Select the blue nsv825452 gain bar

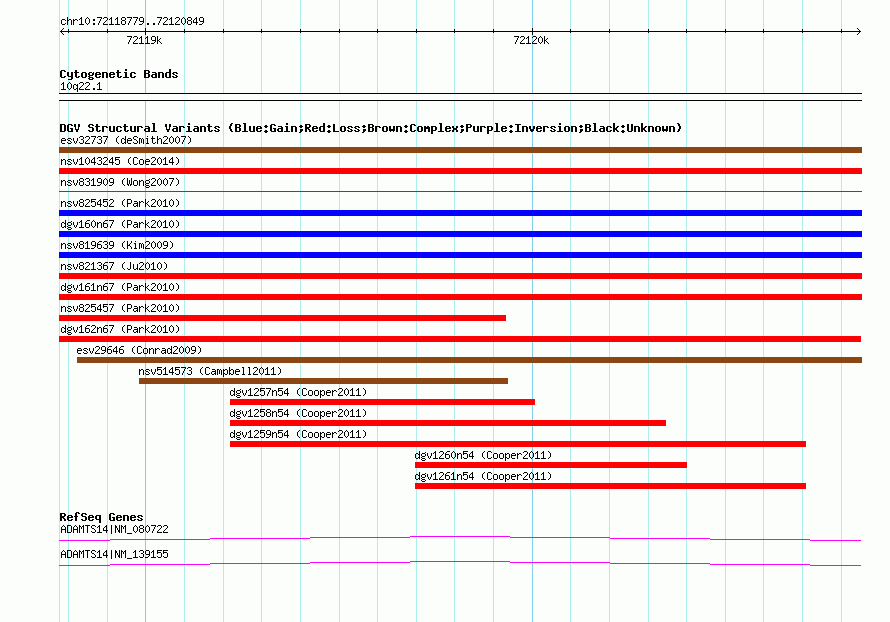pyautogui.click(x=460, y=213)
